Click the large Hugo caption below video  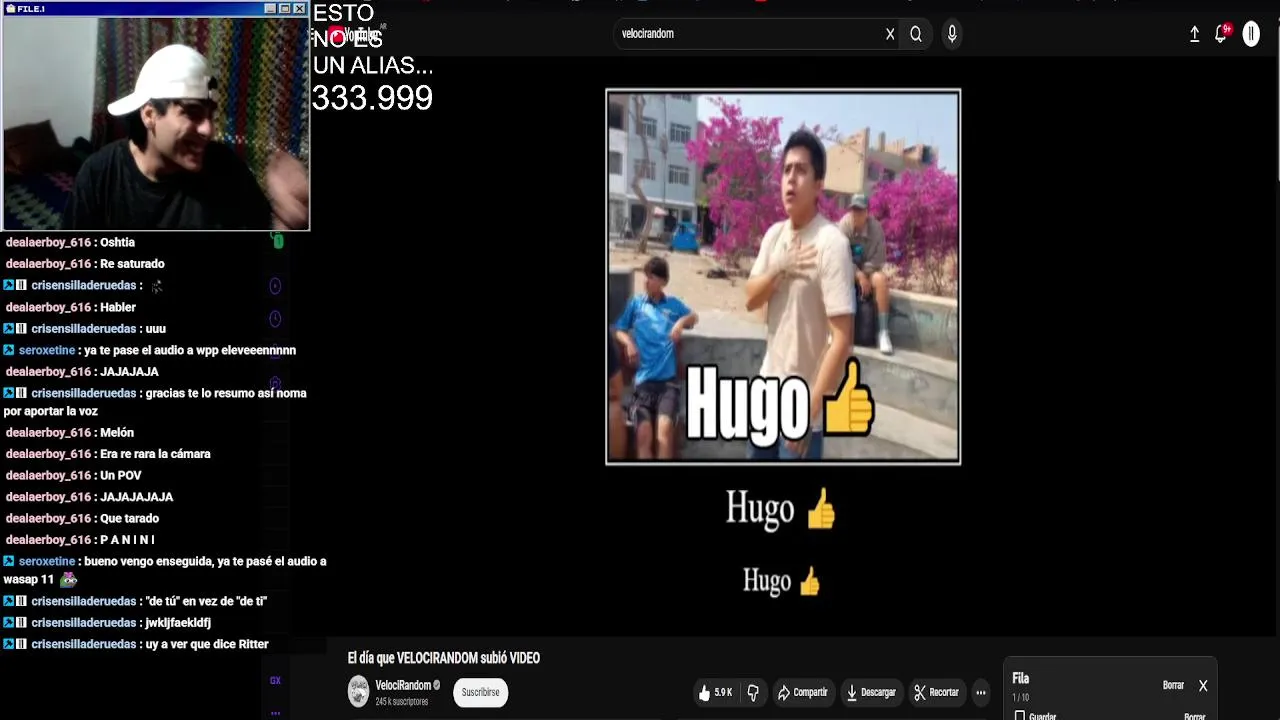pyautogui.click(x=781, y=509)
